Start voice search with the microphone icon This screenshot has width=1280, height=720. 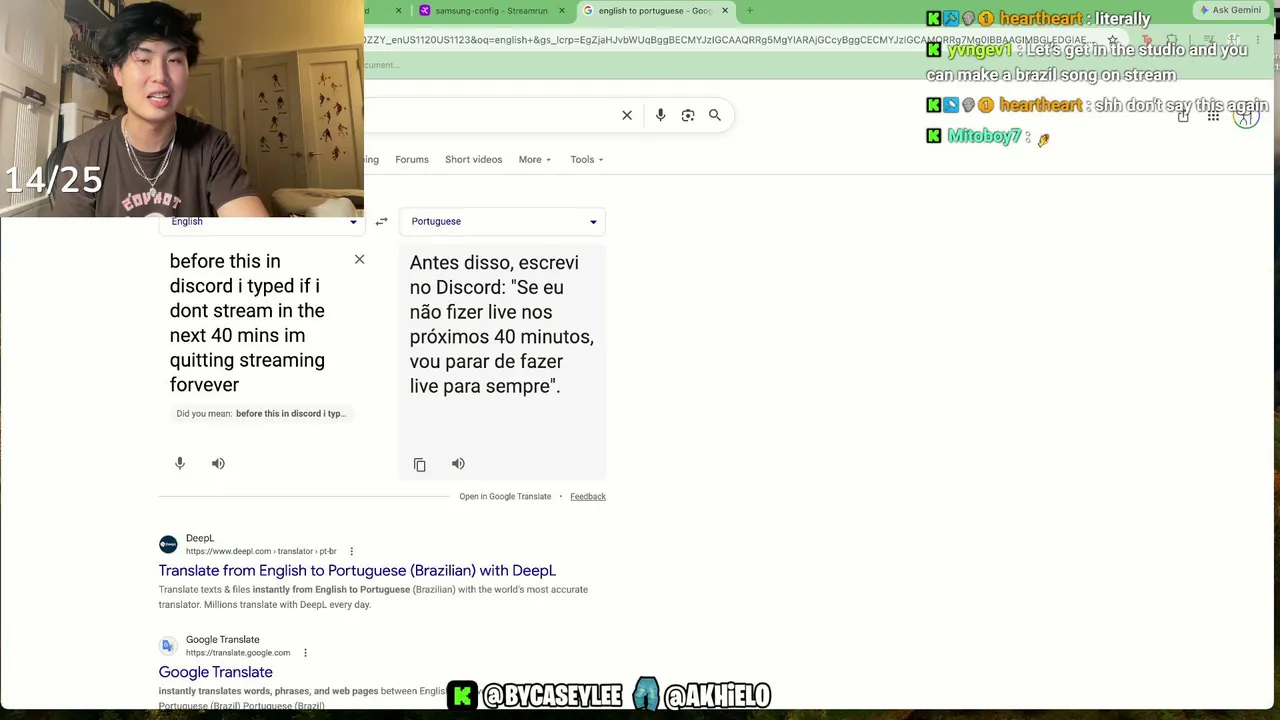(660, 115)
